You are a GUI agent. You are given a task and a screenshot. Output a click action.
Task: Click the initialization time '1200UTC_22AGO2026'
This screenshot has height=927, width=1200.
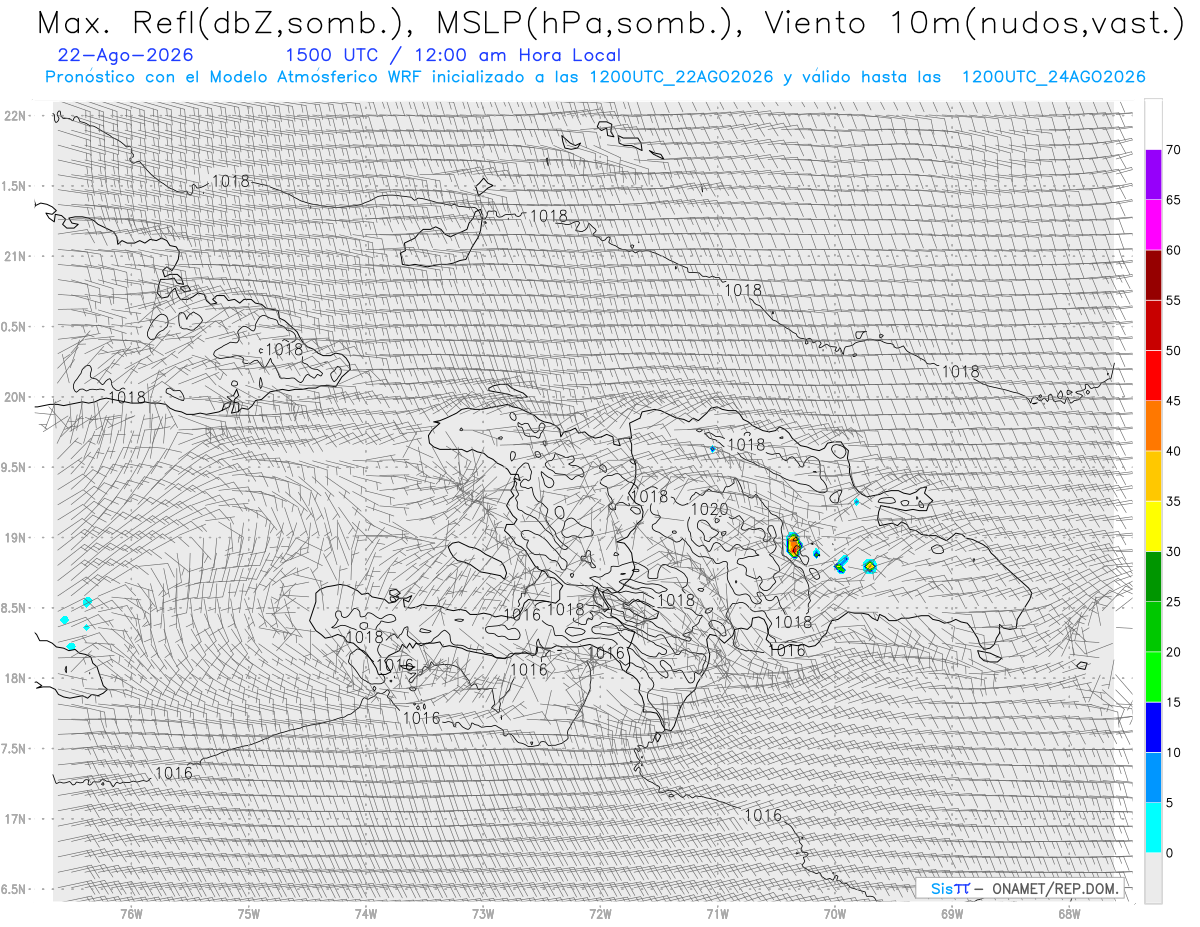(681, 77)
